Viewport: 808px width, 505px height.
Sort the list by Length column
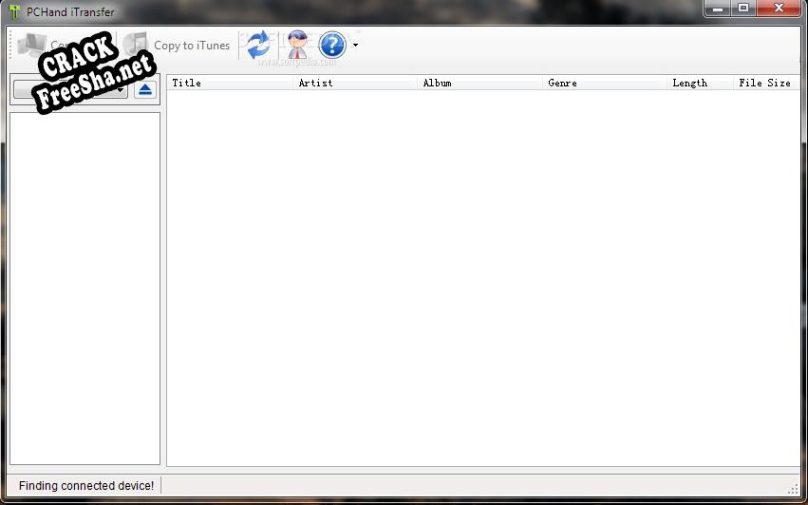coord(698,83)
